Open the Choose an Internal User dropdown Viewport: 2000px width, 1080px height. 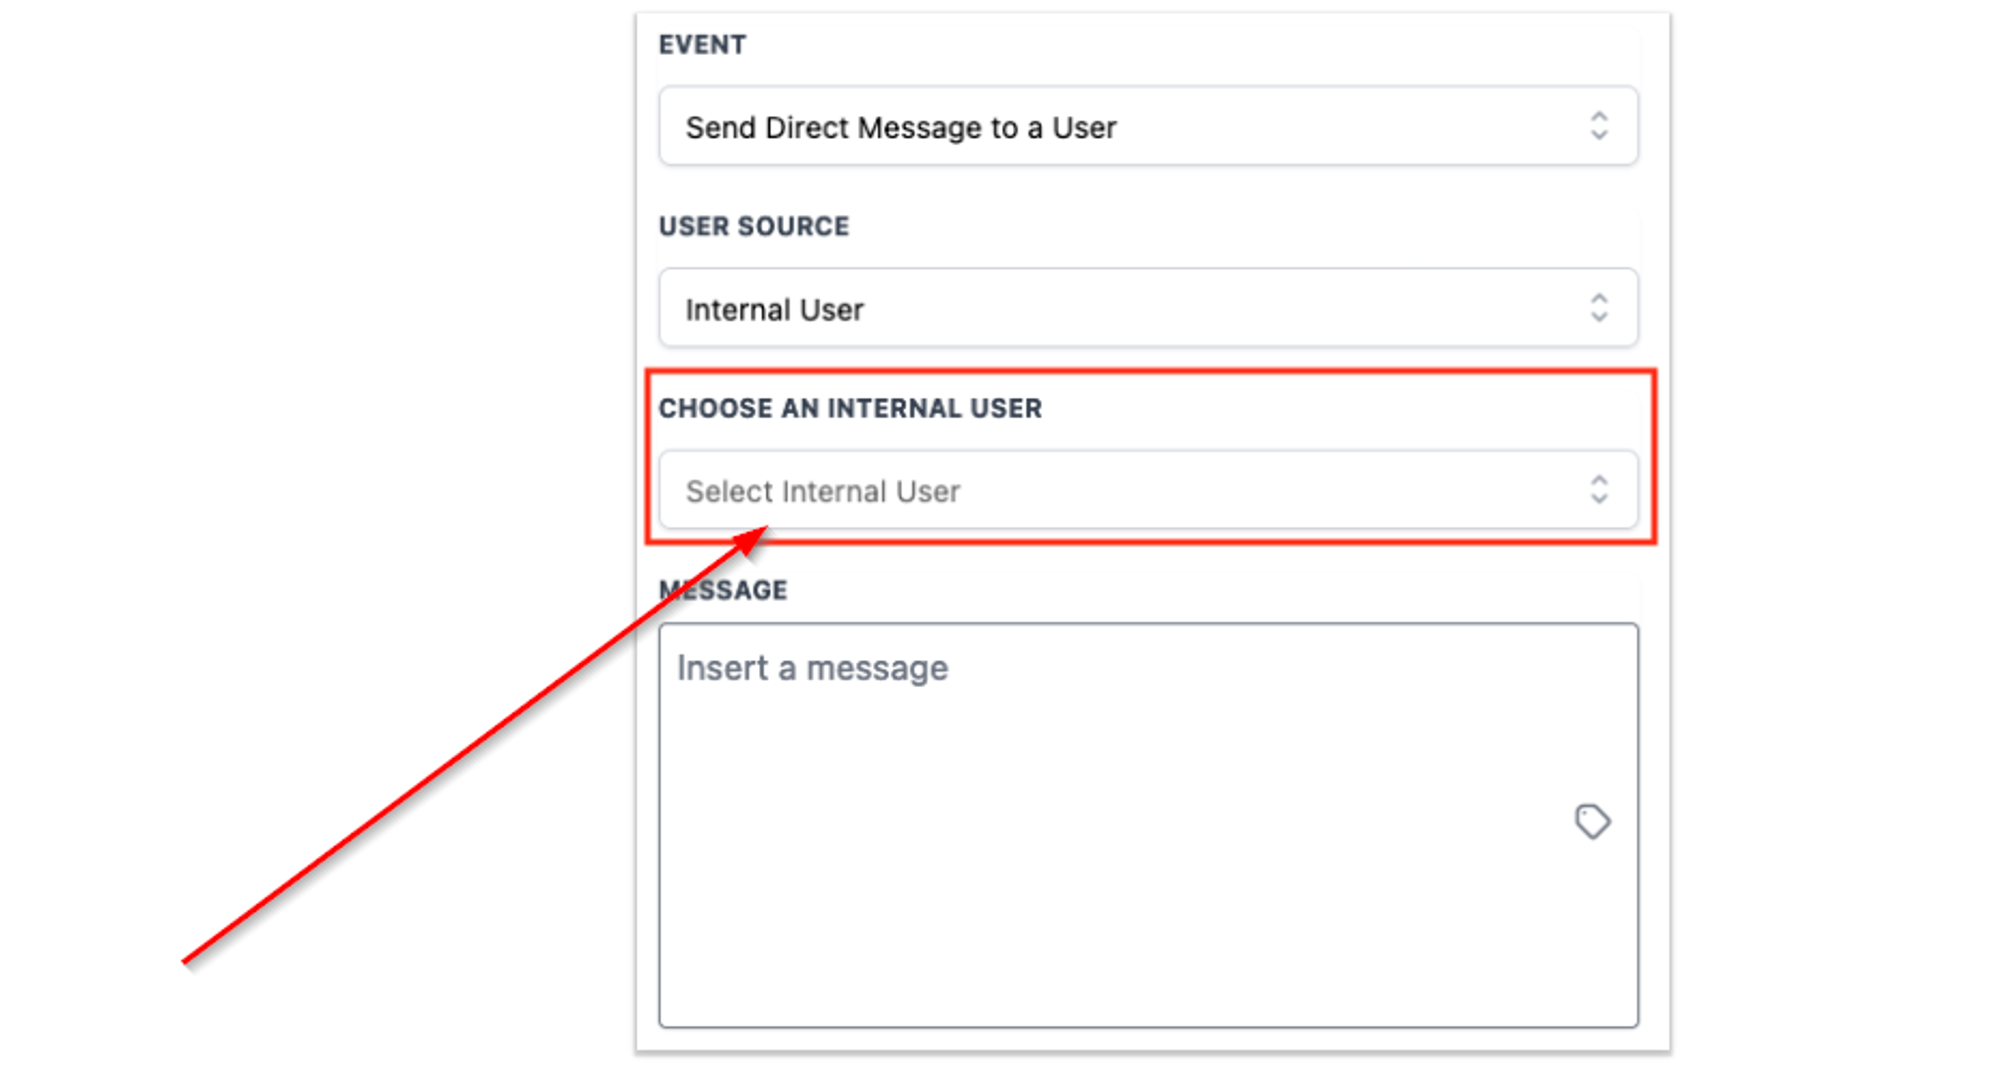(x=1148, y=490)
